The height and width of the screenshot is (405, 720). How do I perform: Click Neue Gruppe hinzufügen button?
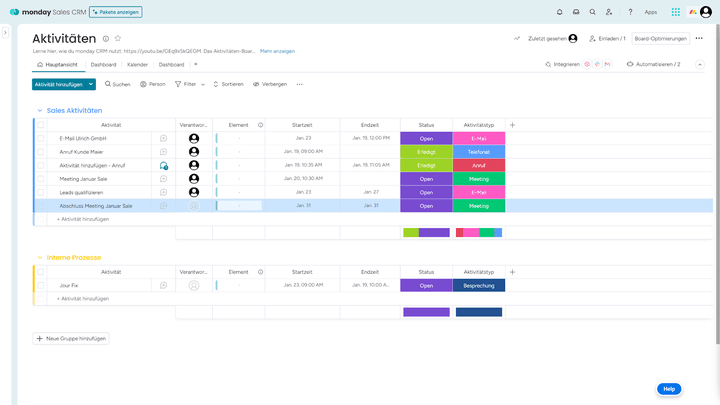click(x=71, y=339)
